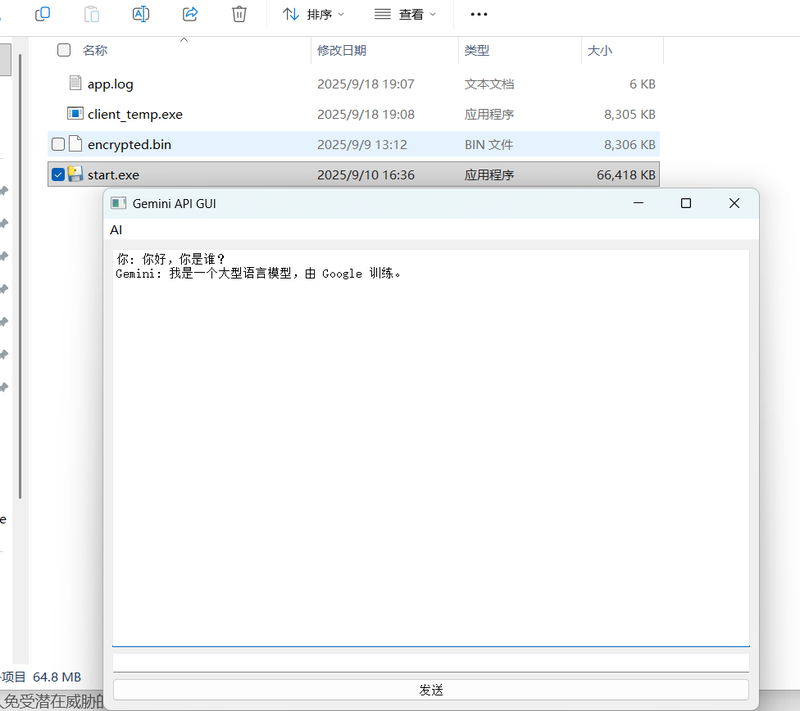Click inside the Gemini chat history area
The width and height of the screenshot is (800, 711).
pyautogui.click(x=431, y=448)
